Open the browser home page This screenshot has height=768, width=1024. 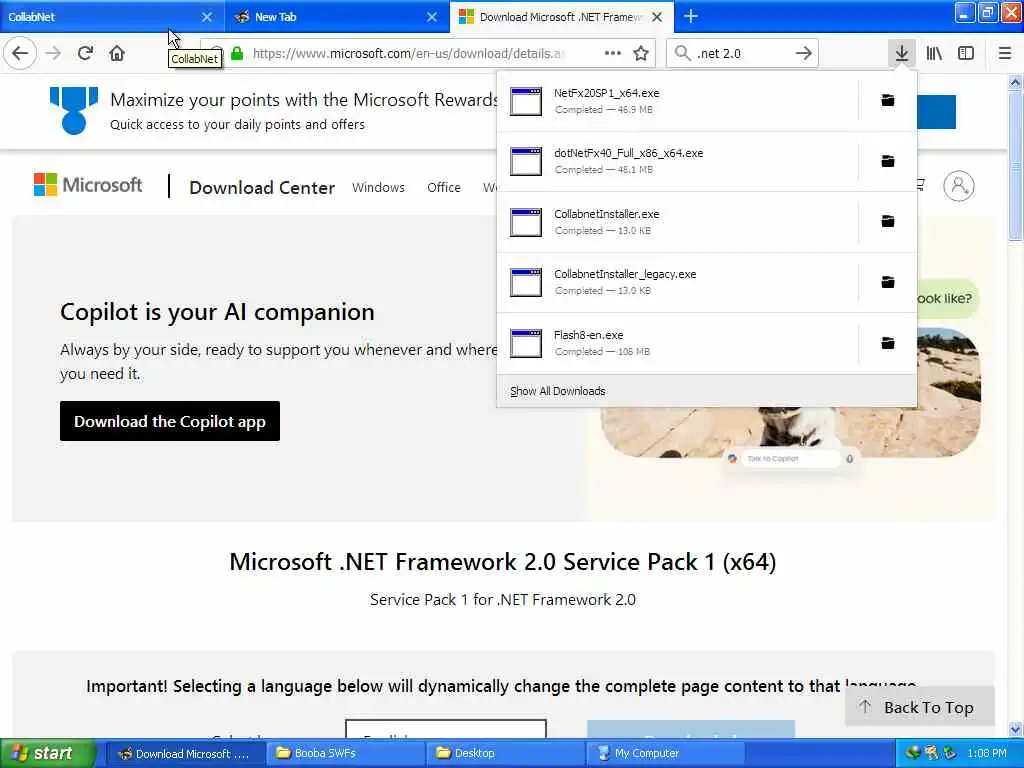[x=117, y=53]
